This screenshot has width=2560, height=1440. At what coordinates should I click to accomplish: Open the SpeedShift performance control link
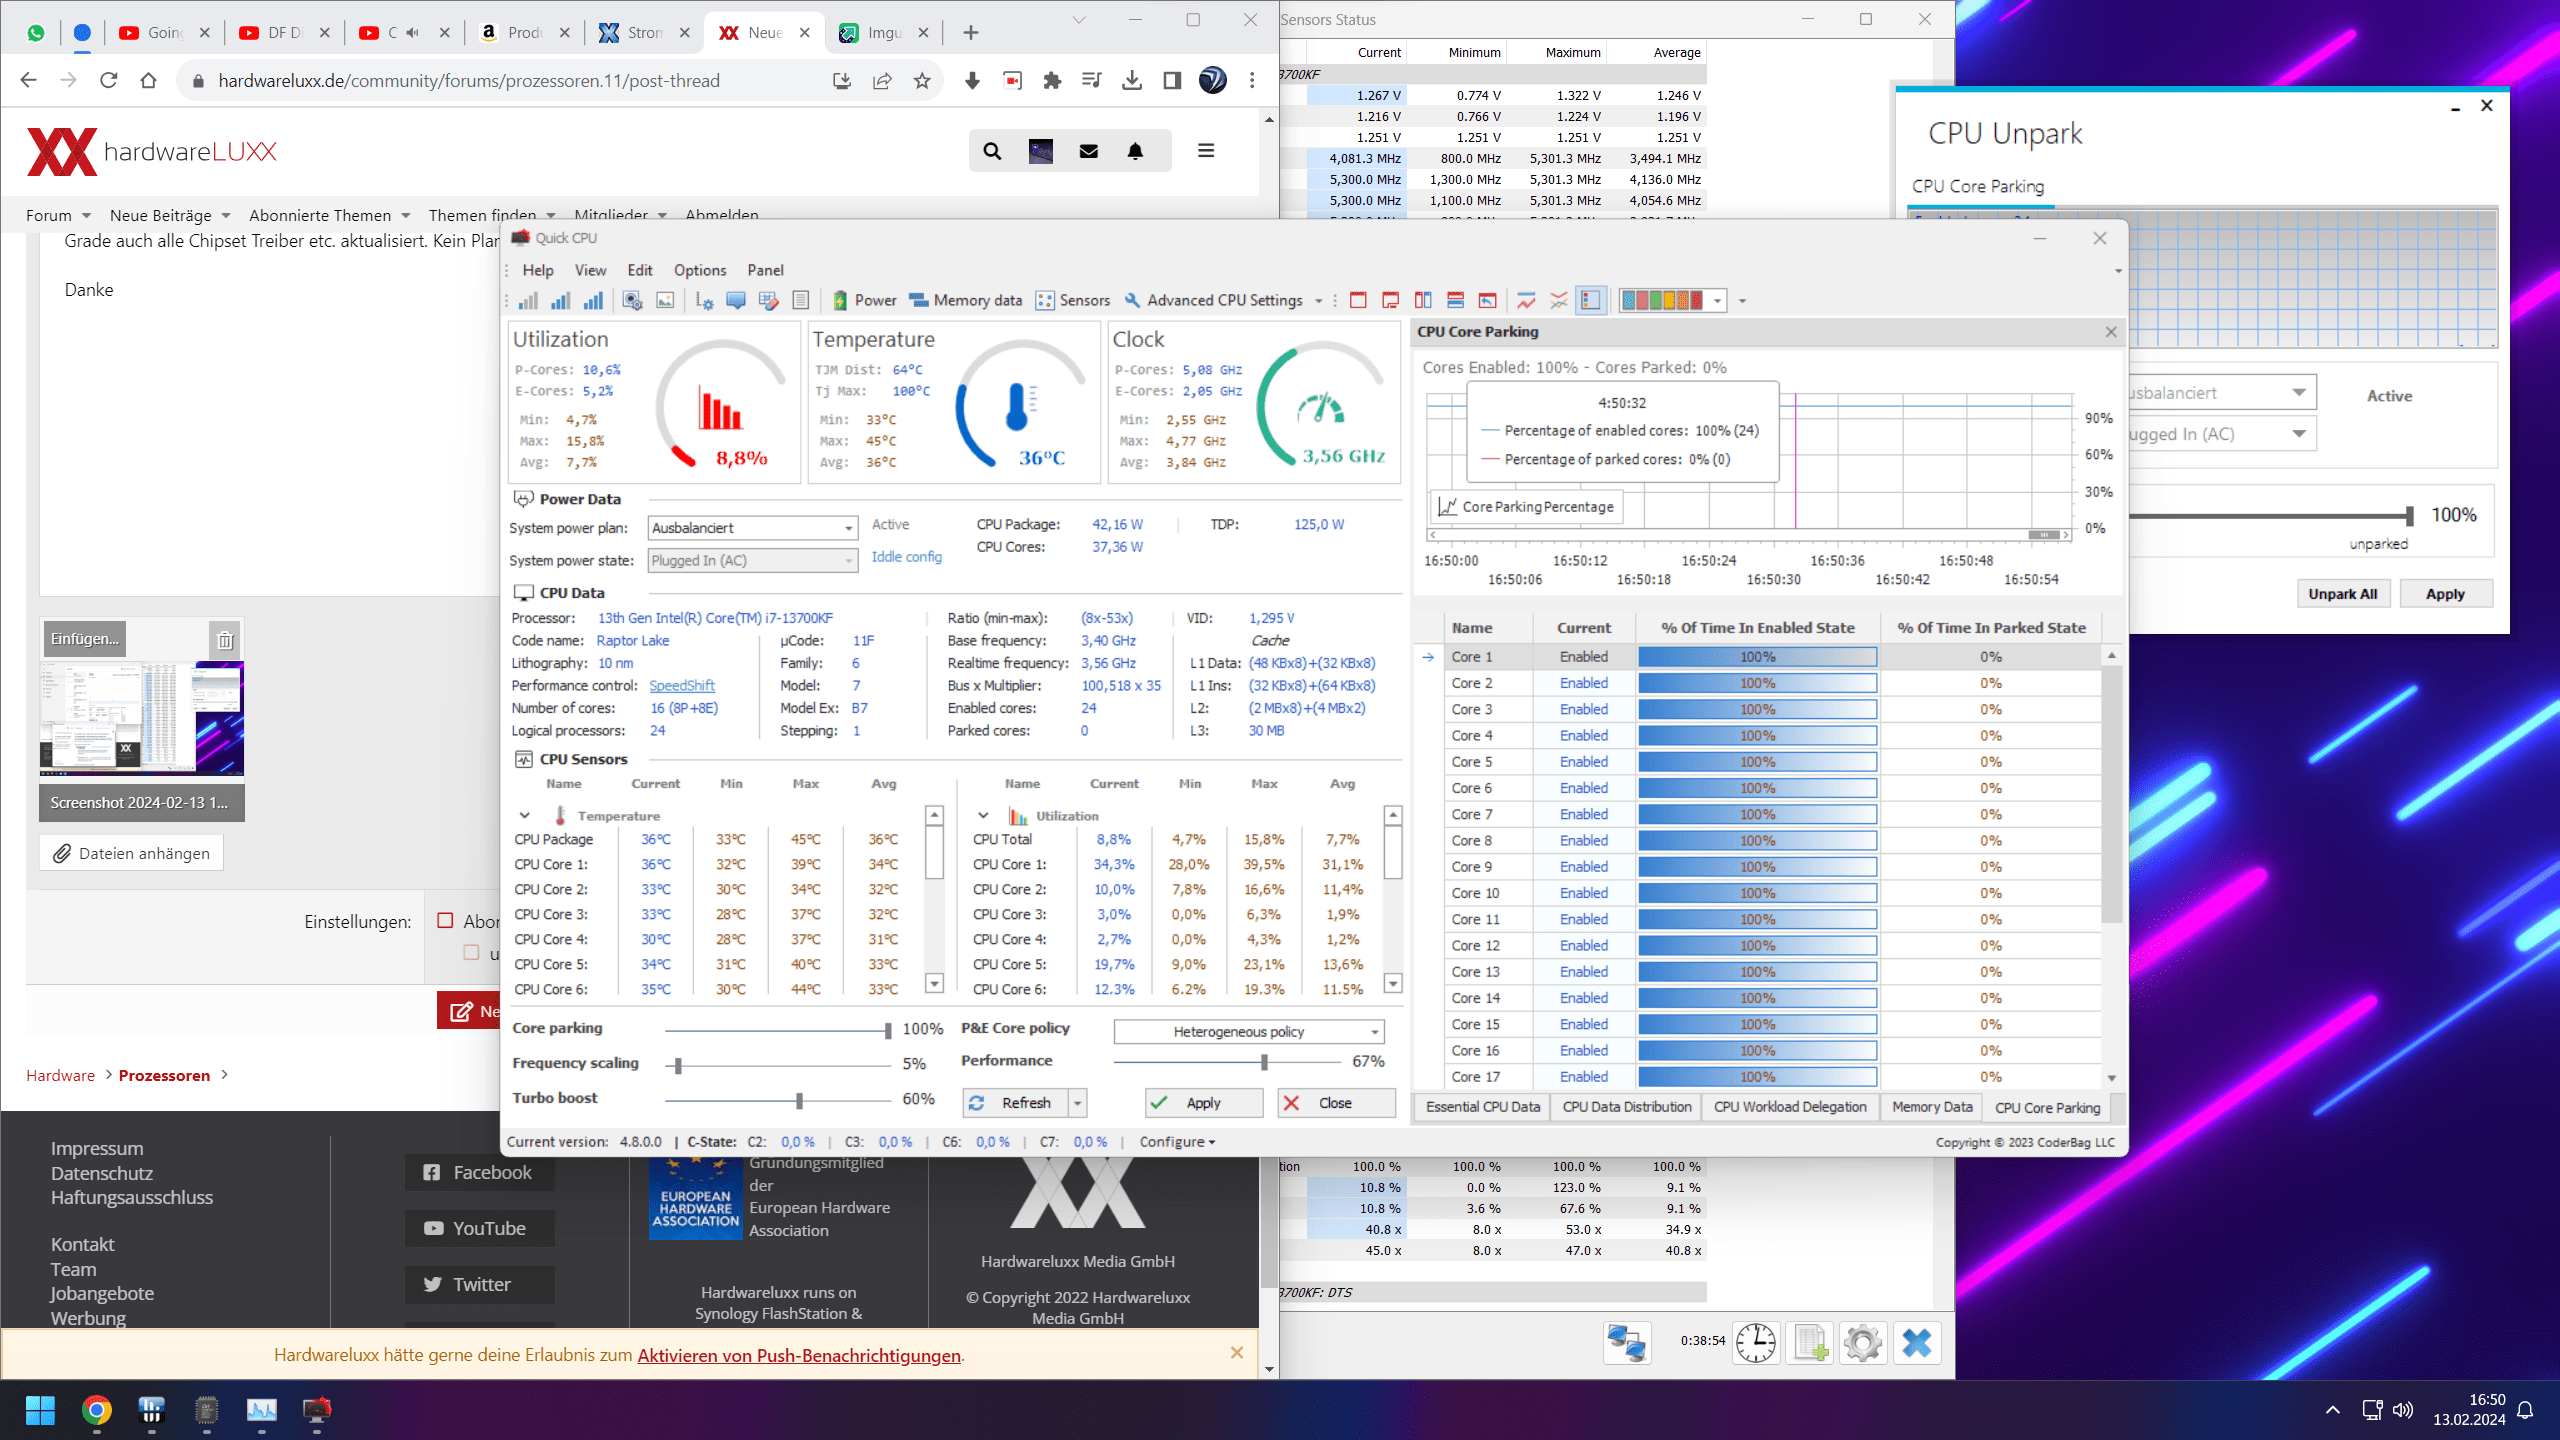pyautogui.click(x=682, y=686)
